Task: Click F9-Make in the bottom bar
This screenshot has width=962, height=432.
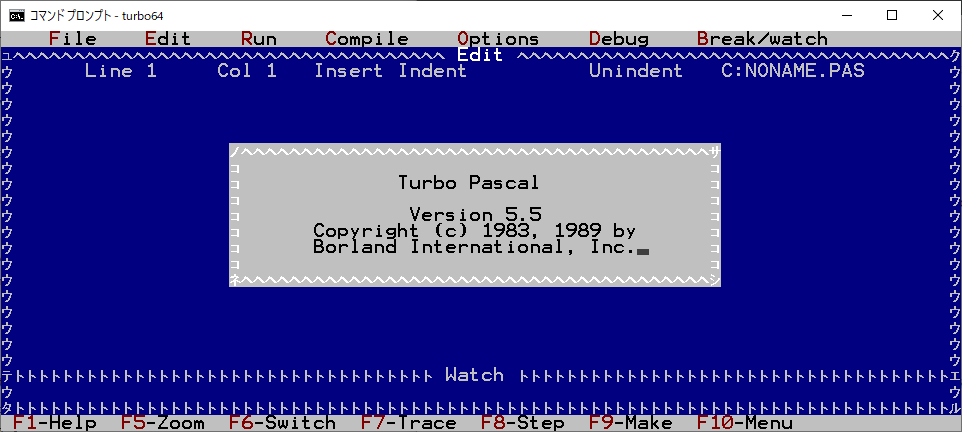Action: point(631,423)
